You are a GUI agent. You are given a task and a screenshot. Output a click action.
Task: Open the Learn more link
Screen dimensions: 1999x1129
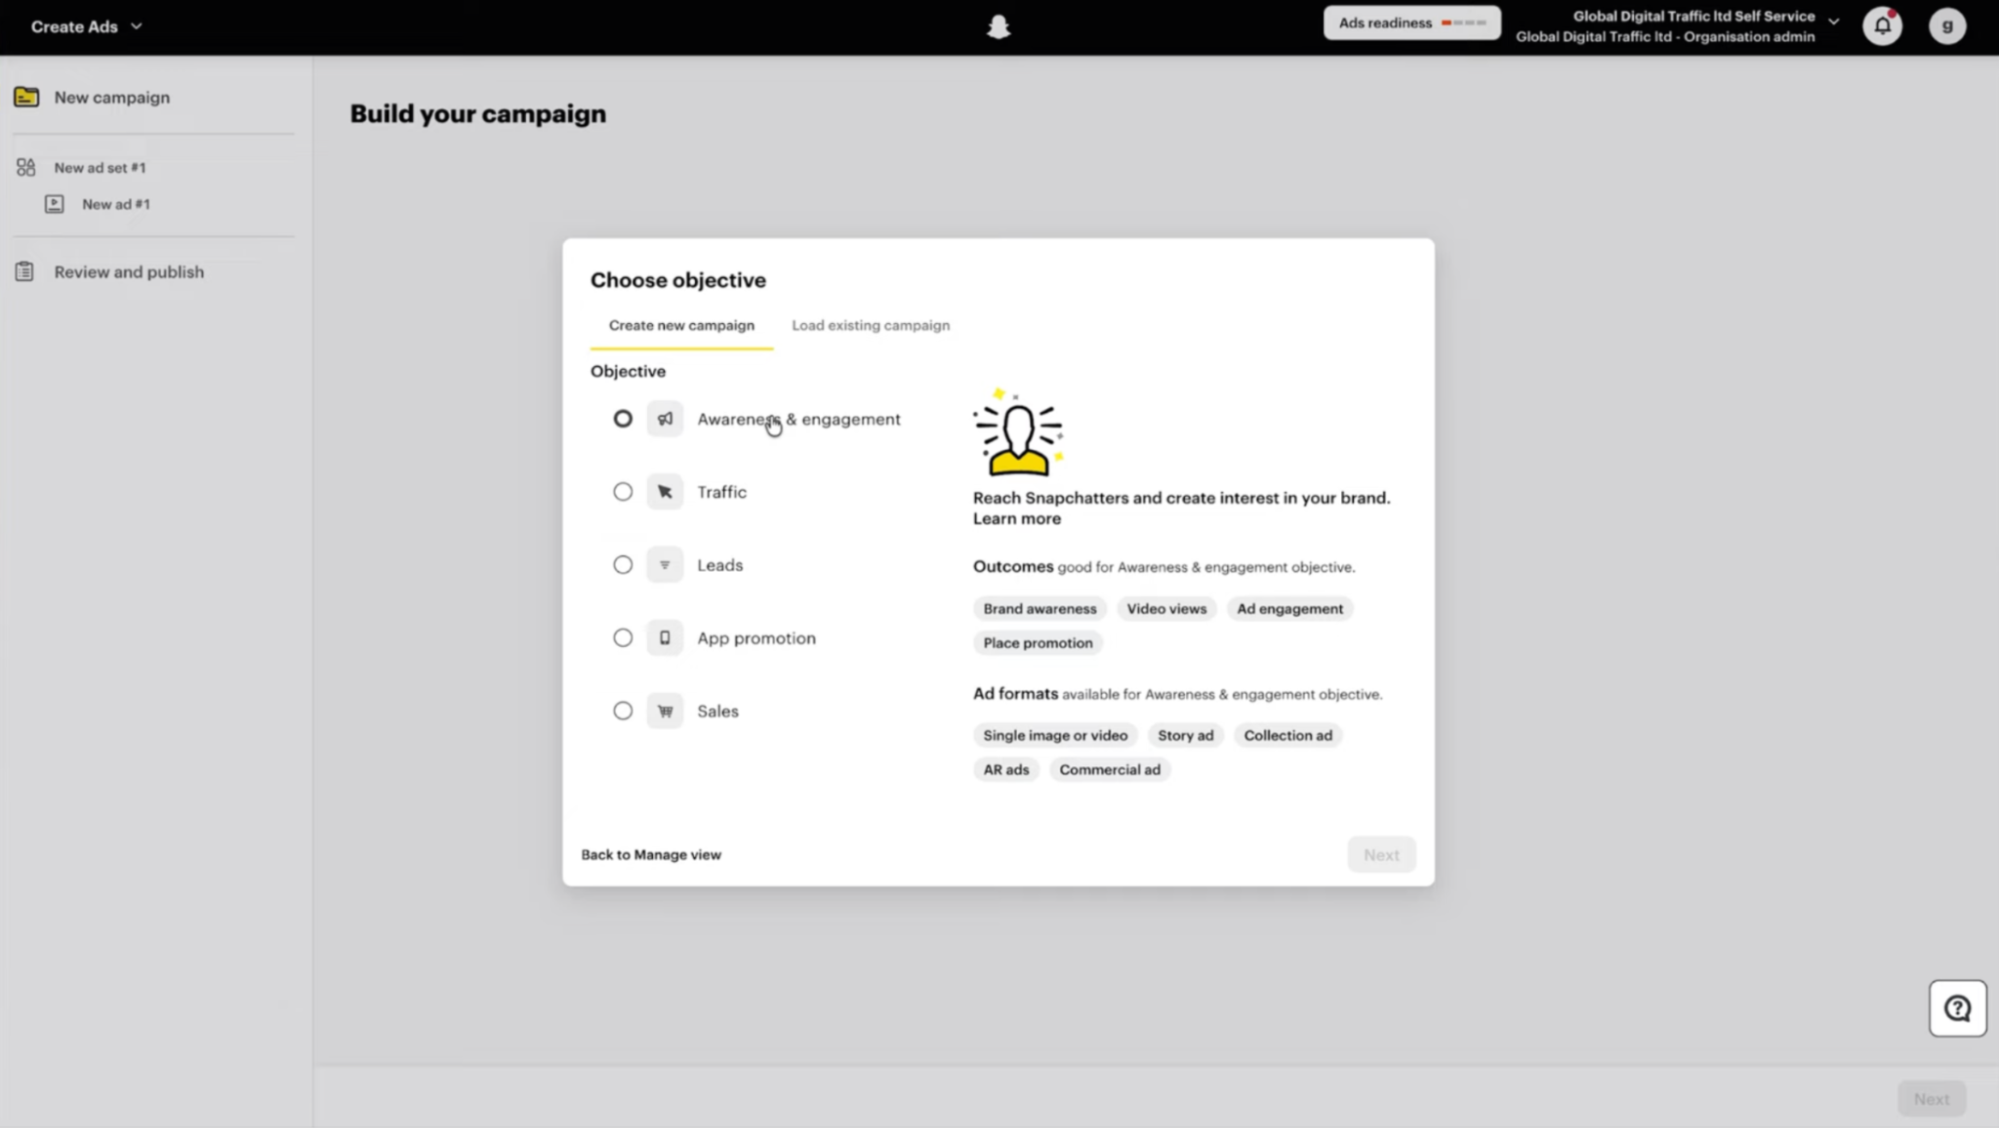1017,519
